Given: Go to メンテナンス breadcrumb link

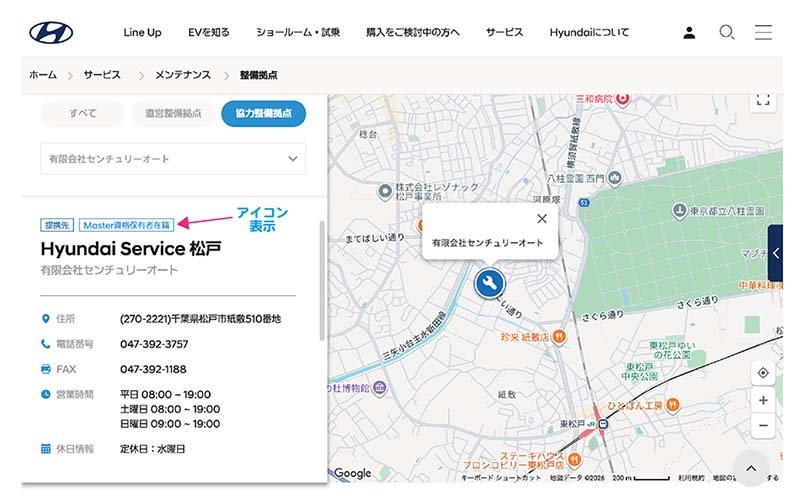Looking at the screenshot, I should (x=183, y=75).
